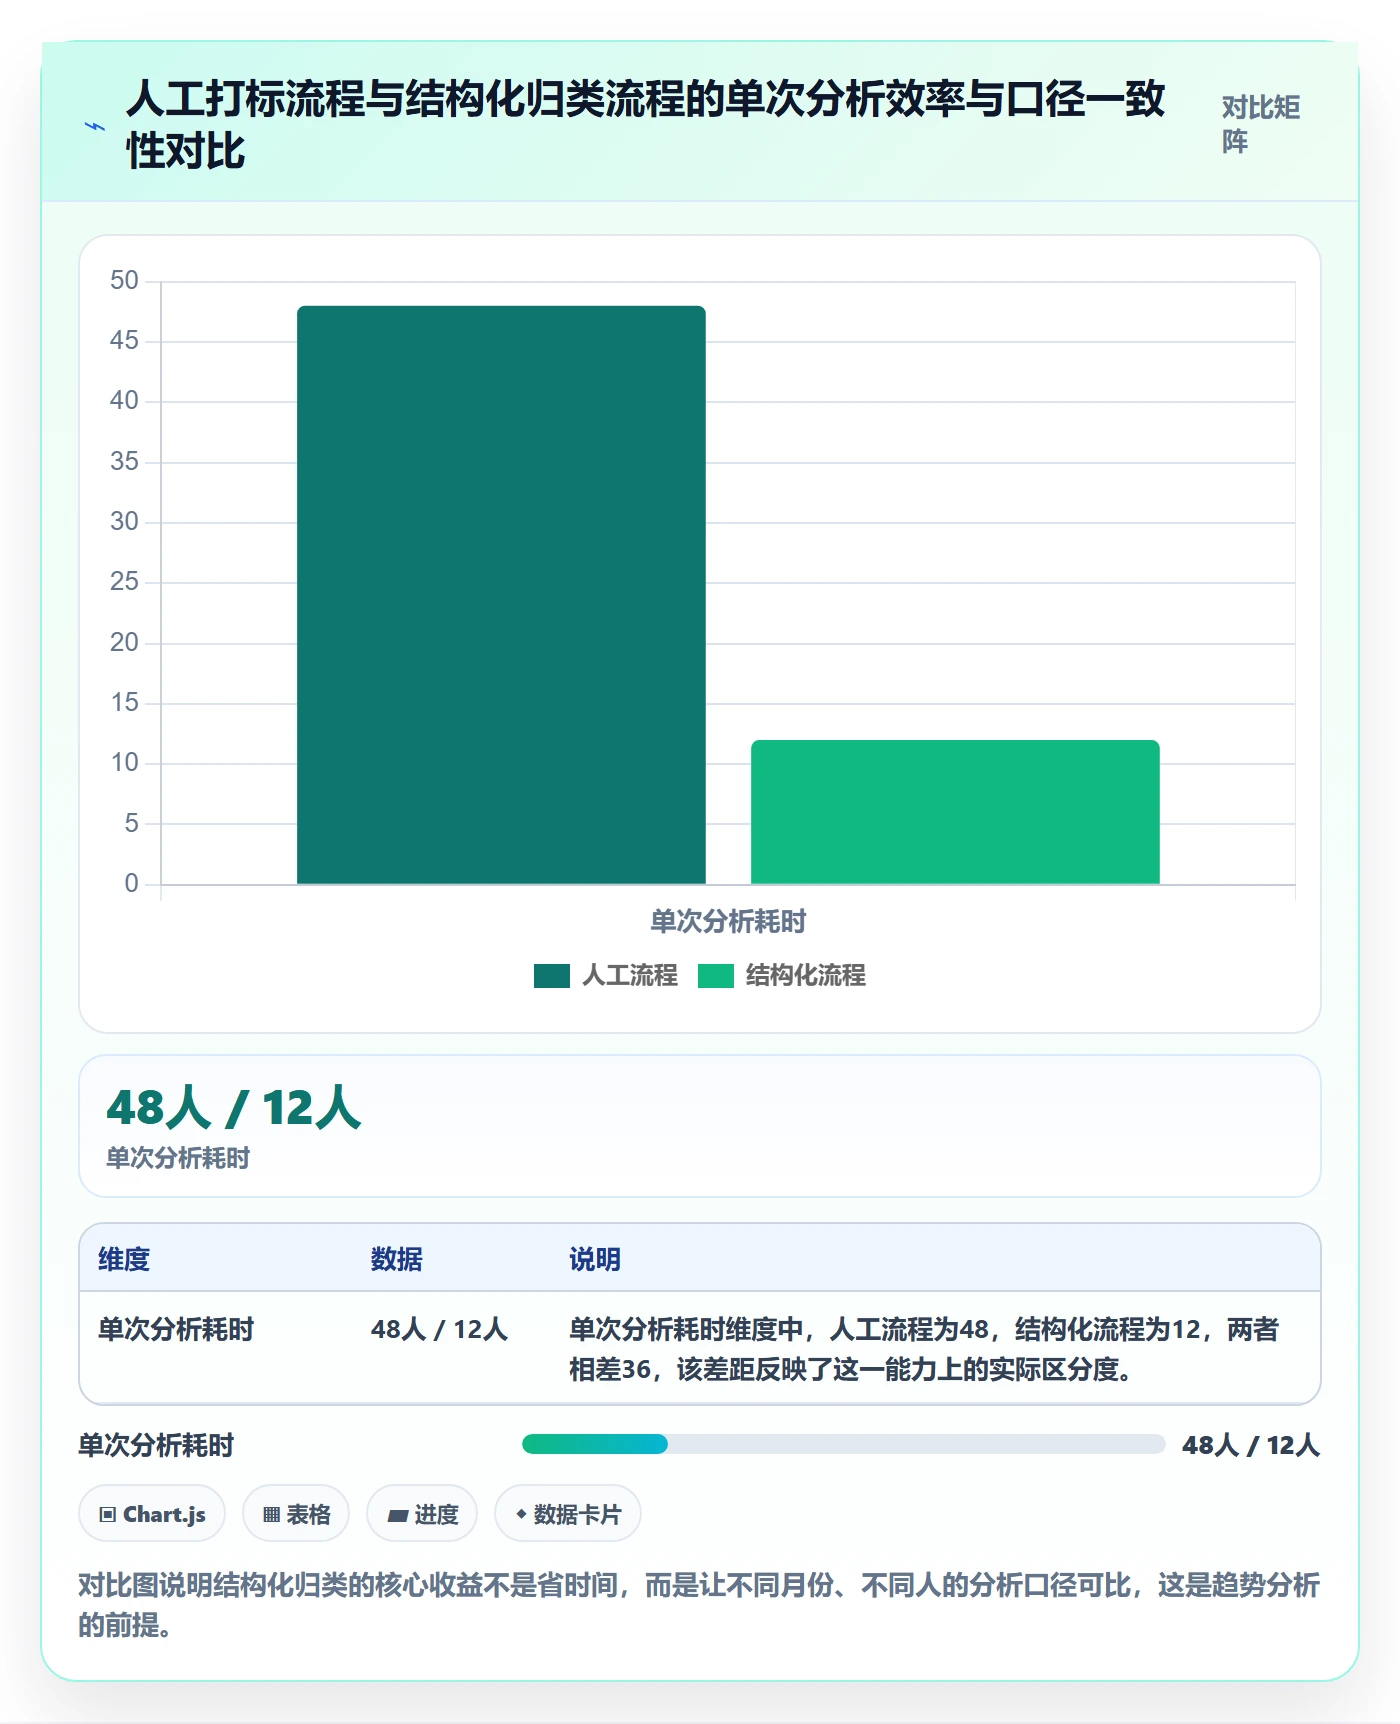The image size is (1400, 1724).
Task: Click the 对比矩阵 label in the header
Action: point(1260,124)
